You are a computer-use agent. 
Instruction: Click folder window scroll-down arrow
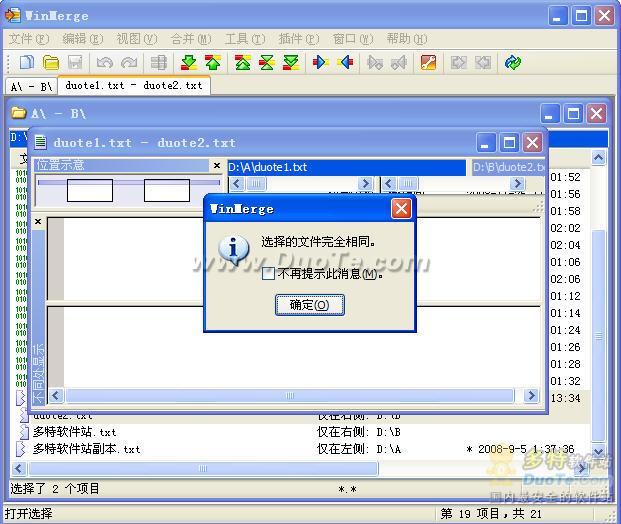pyautogui.click(x=598, y=451)
